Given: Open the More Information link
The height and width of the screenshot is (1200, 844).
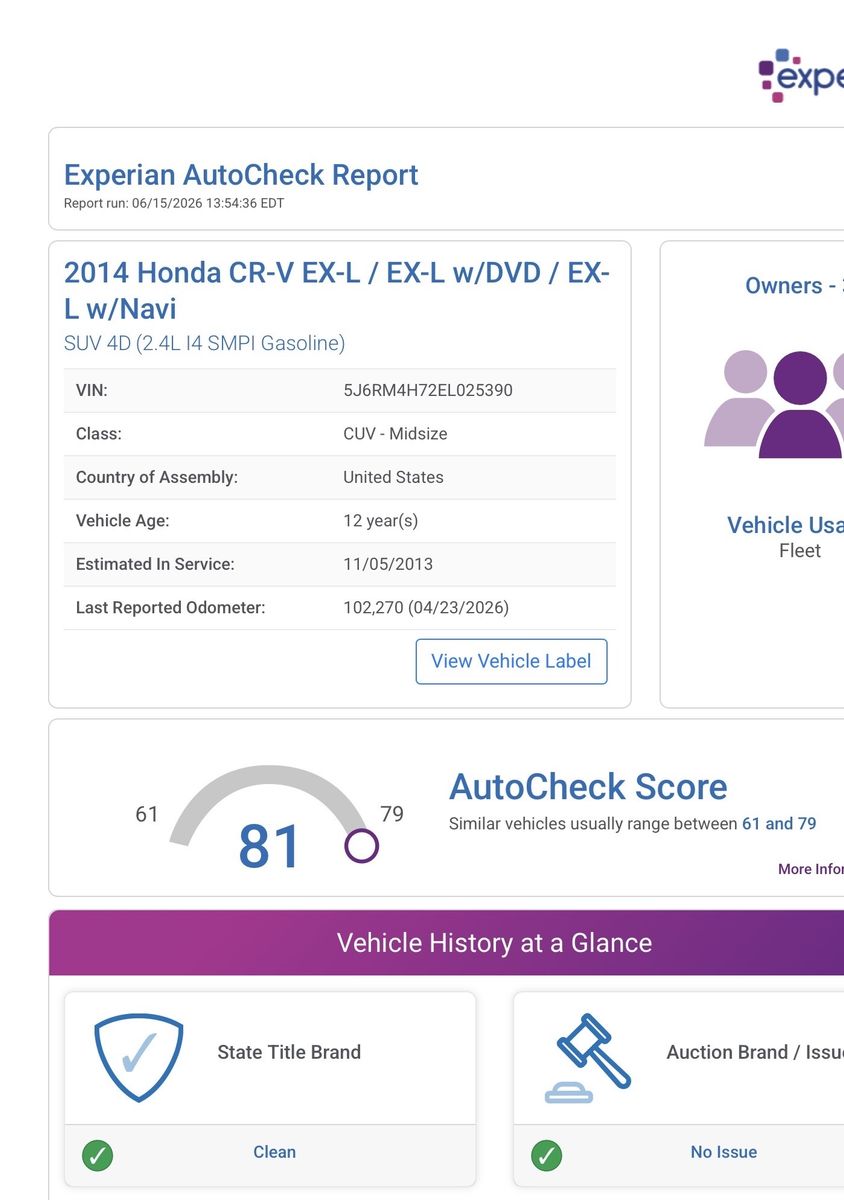Looking at the screenshot, I should pos(811,869).
